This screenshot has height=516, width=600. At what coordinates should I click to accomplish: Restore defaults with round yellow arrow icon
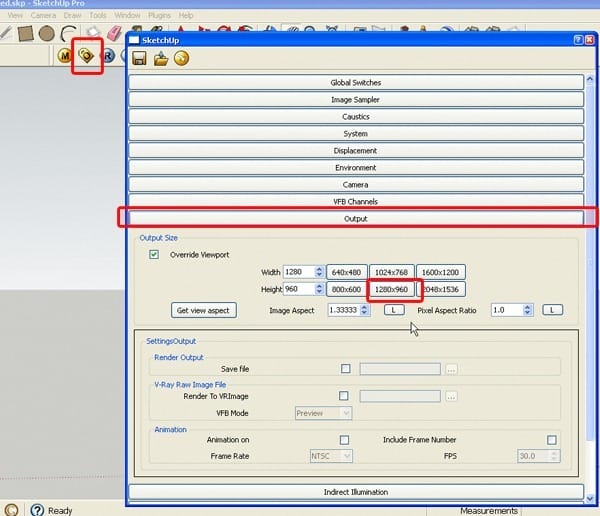pyautogui.click(x=181, y=59)
